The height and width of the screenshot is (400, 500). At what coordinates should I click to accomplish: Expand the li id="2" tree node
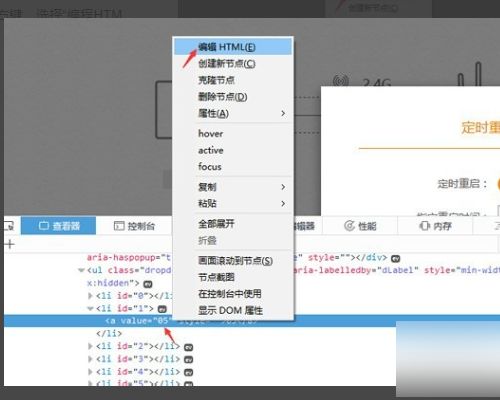click(90, 346)
